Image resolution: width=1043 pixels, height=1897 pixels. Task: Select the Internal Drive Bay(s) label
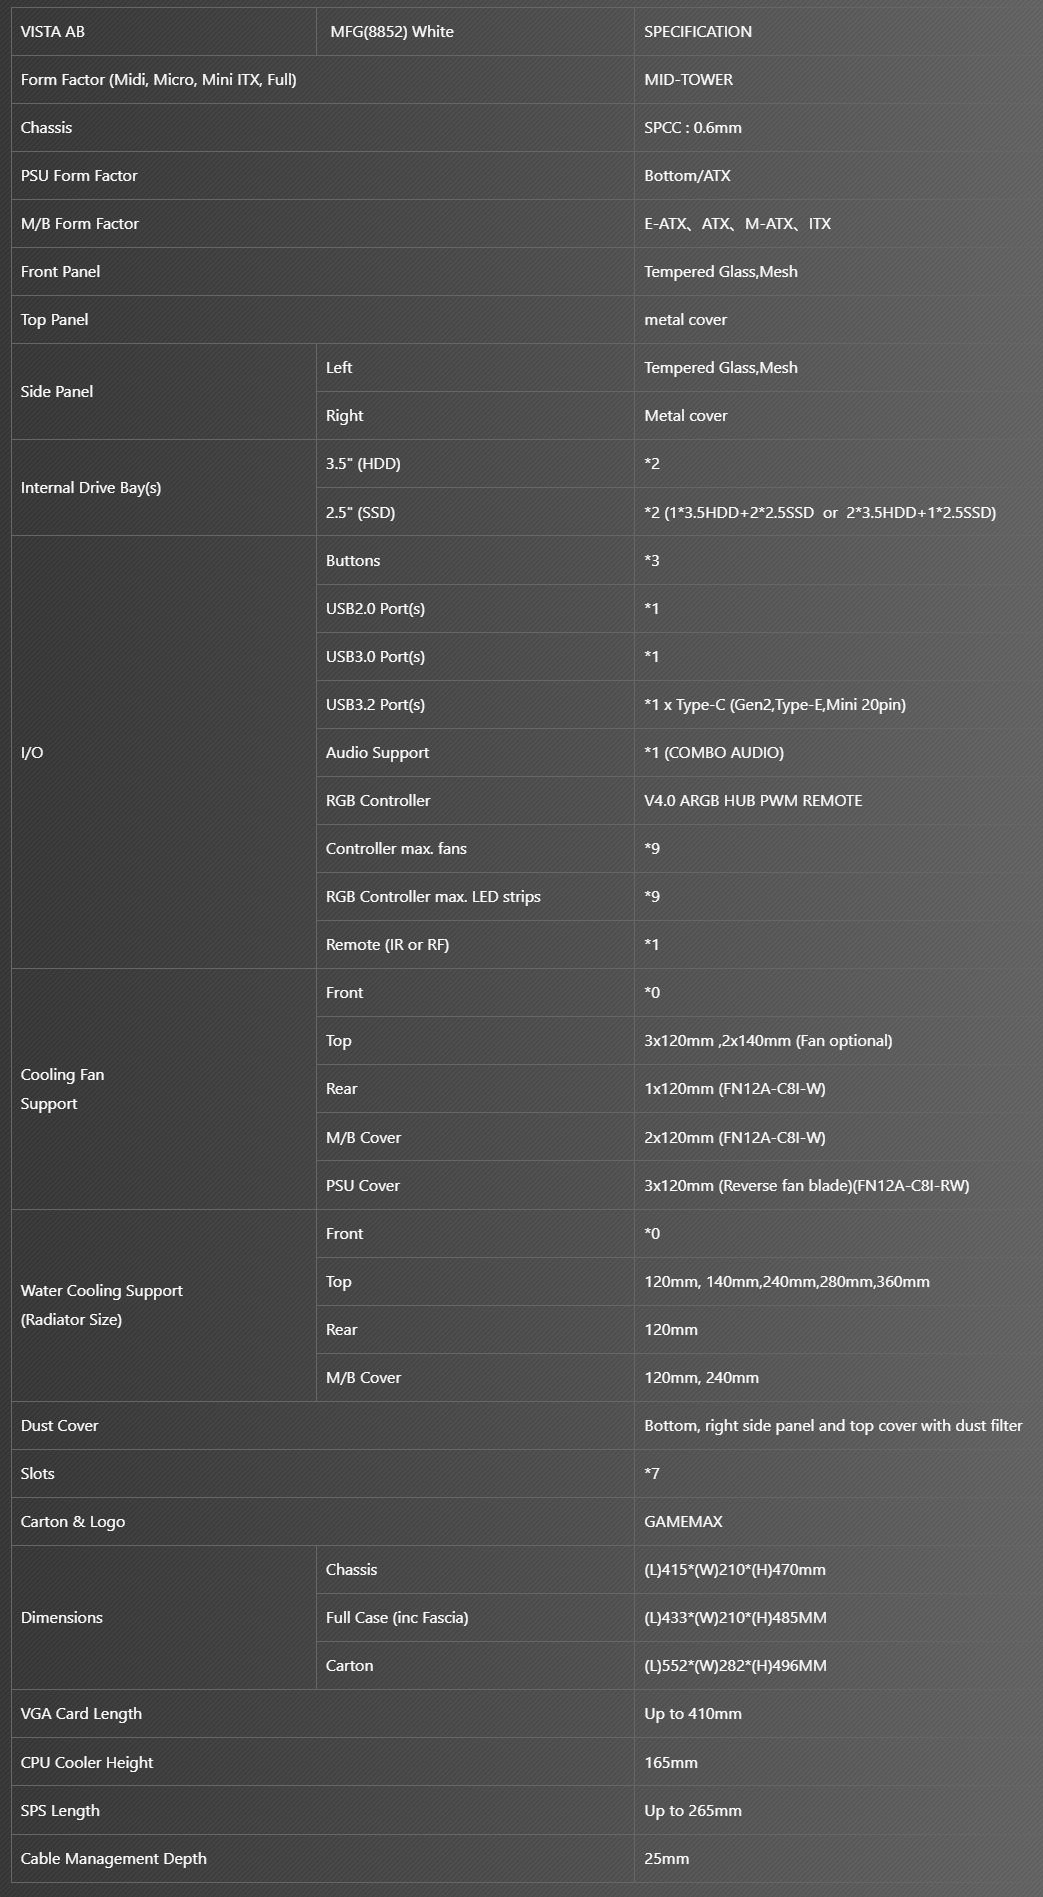point(91,488)
